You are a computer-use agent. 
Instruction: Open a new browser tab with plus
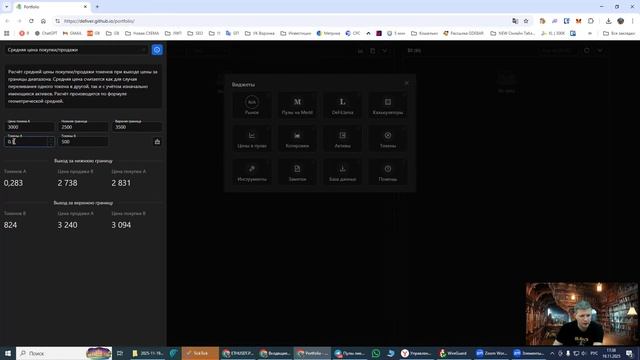coord(97,7)
